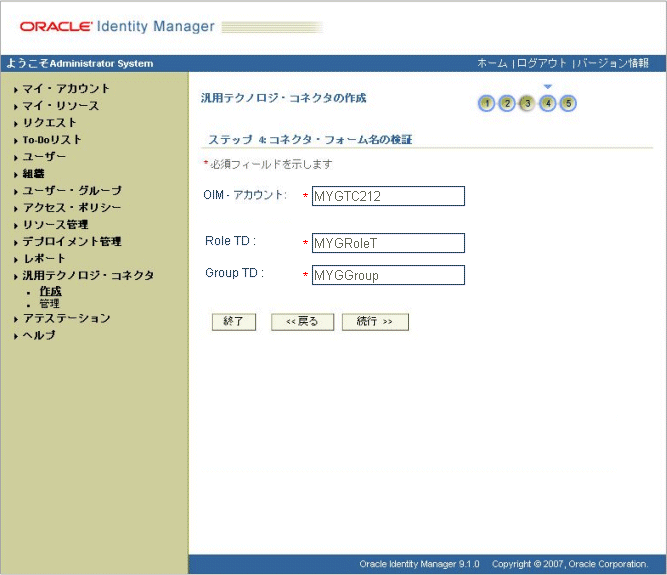Open the アテステーション sidebar menu
The image size is (667, 575).
point(67,318)
